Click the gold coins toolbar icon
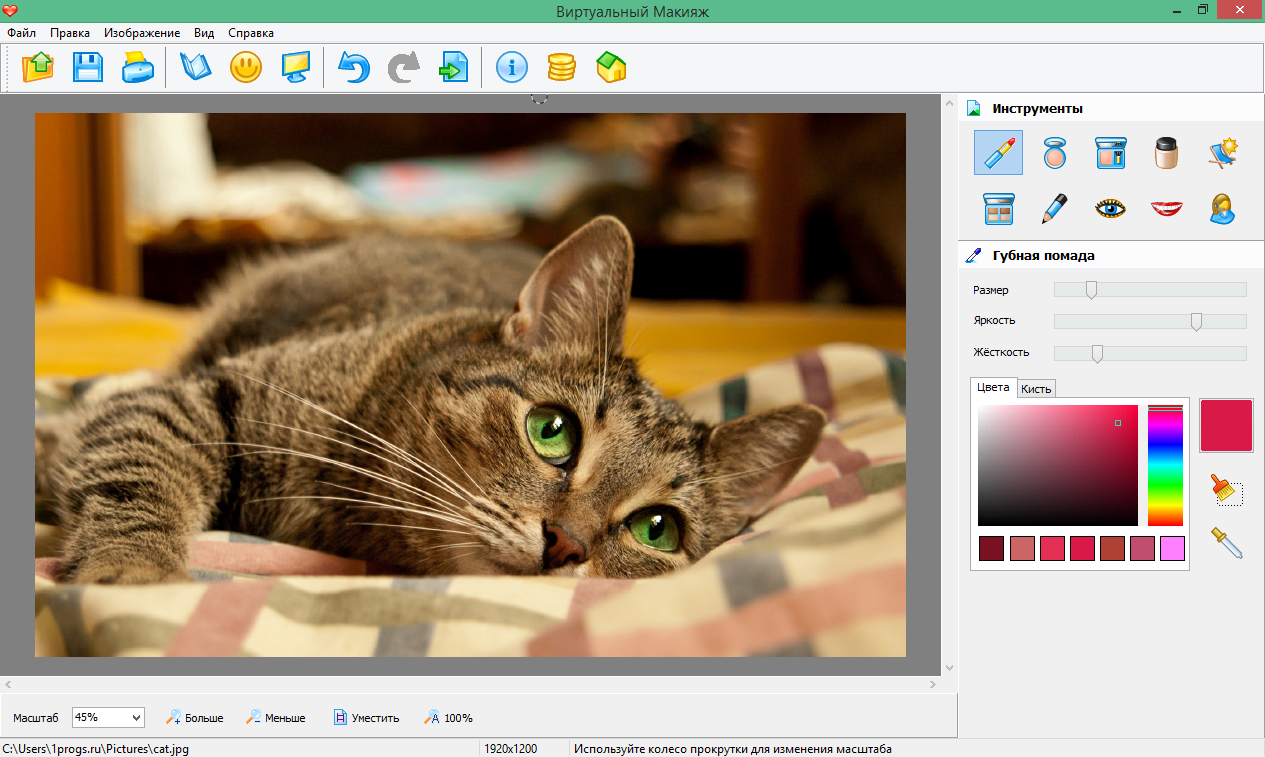 click(562, 67)
